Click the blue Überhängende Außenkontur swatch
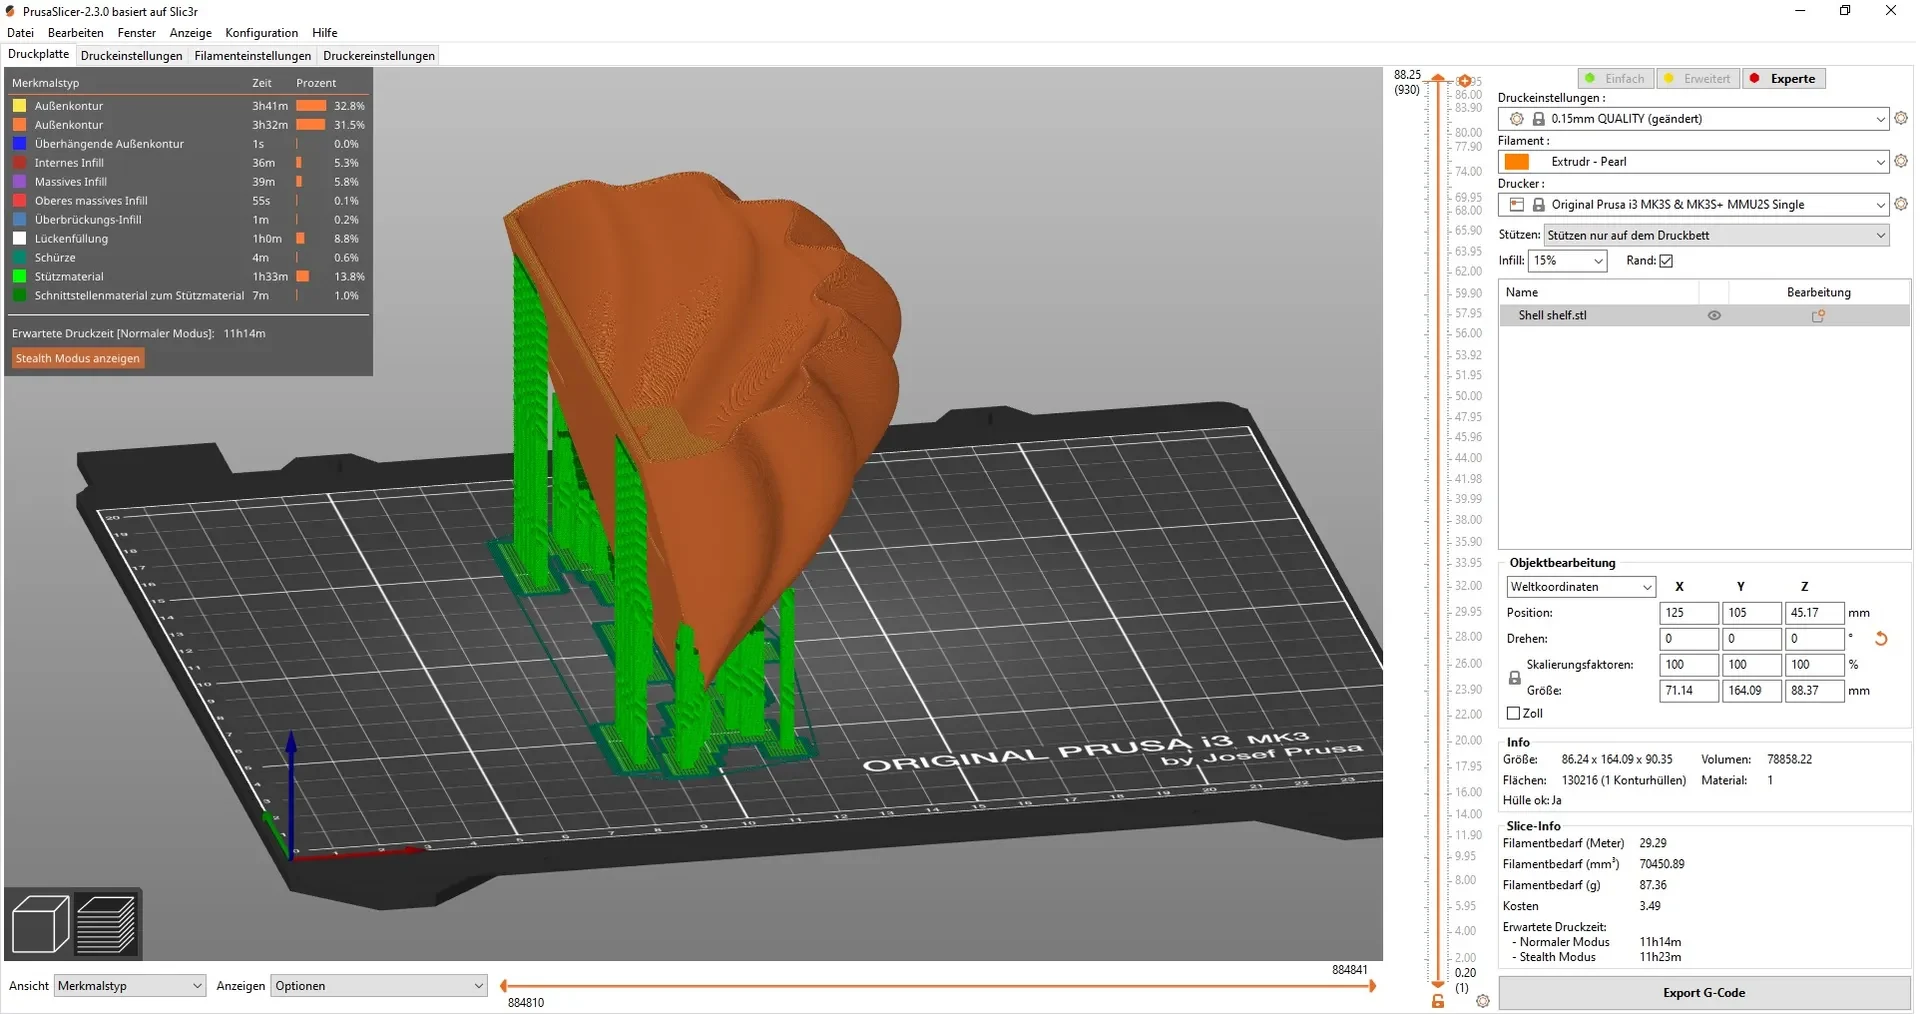The image size is (1920, 1014). coord(19,144)
